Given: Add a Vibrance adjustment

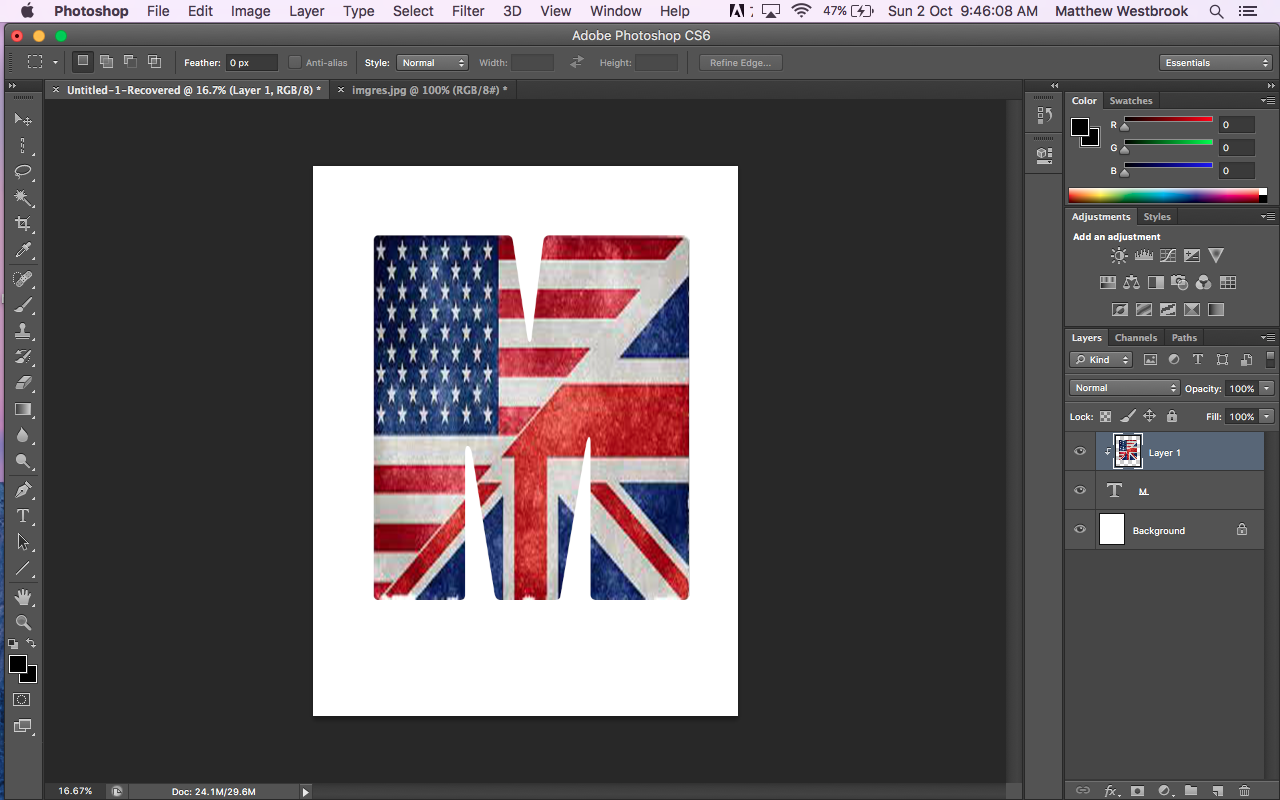Looking at the screenshot, I should click(1216, 256).
